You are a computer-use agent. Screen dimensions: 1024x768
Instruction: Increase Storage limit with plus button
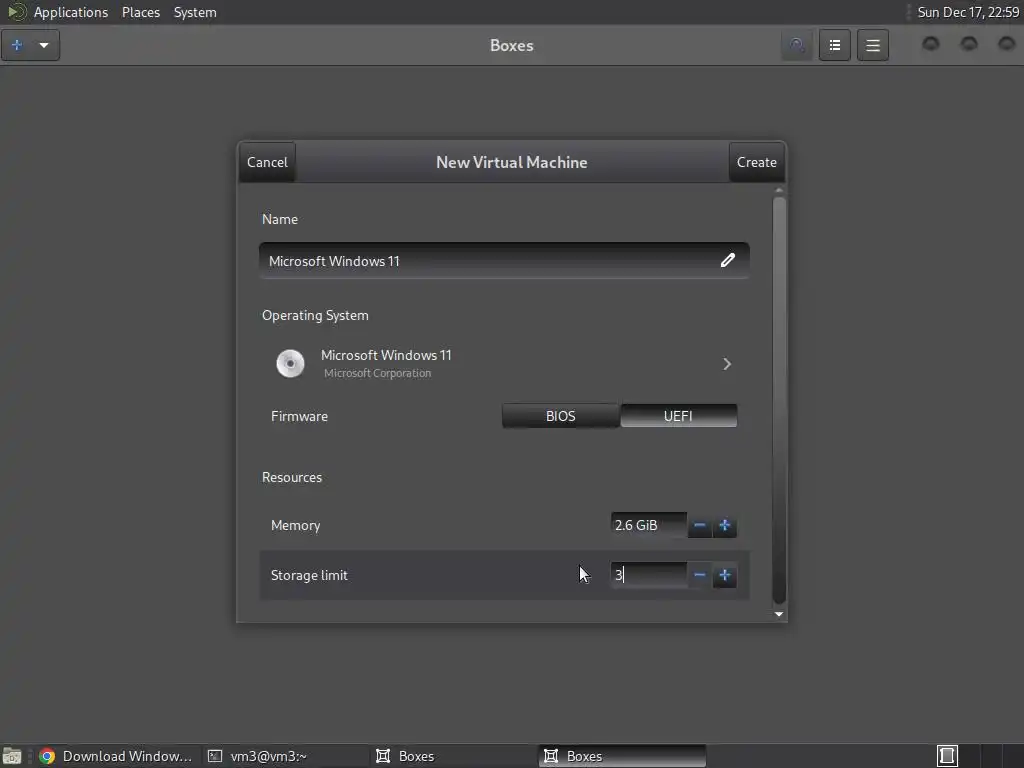pos(724,575)
